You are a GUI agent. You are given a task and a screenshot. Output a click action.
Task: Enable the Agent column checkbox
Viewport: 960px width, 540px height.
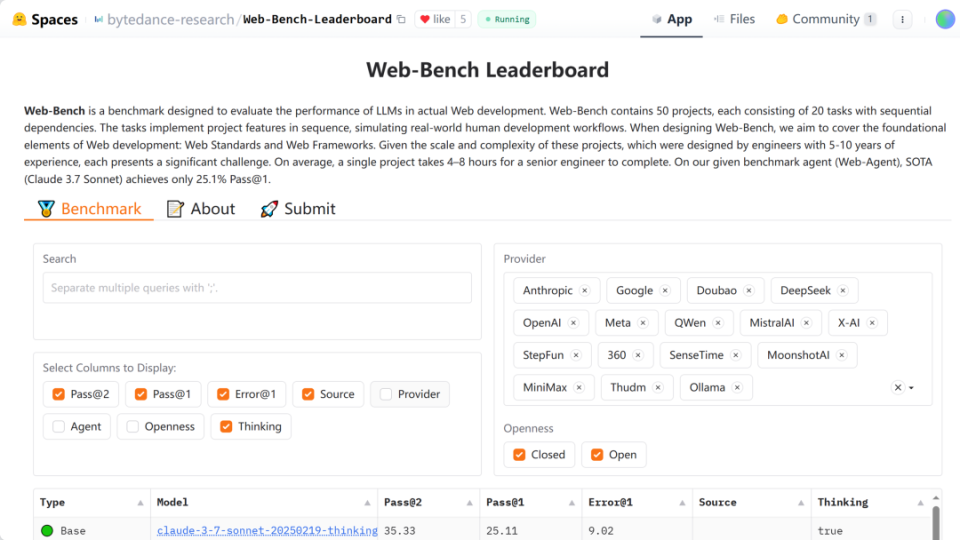(x=59, y=427)
